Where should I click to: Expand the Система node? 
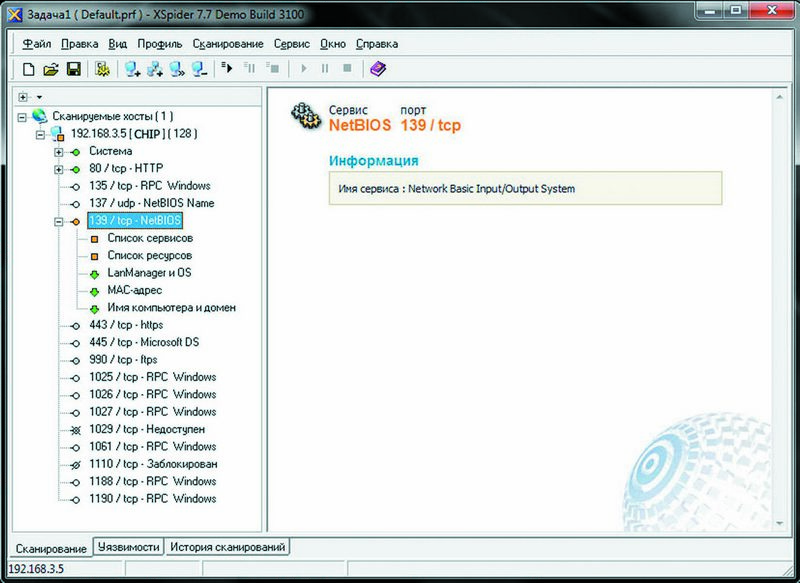59,152
